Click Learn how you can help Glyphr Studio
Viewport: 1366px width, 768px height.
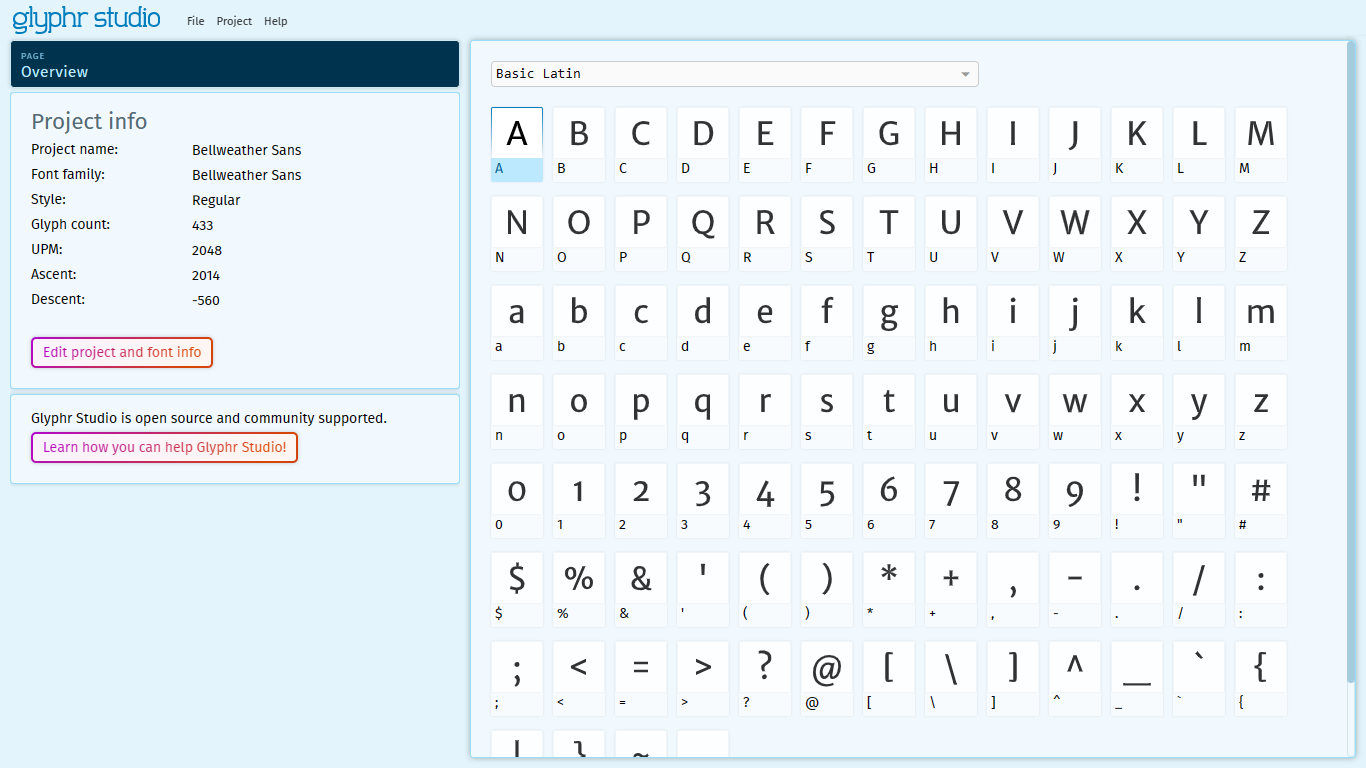(x=165, y=447)
